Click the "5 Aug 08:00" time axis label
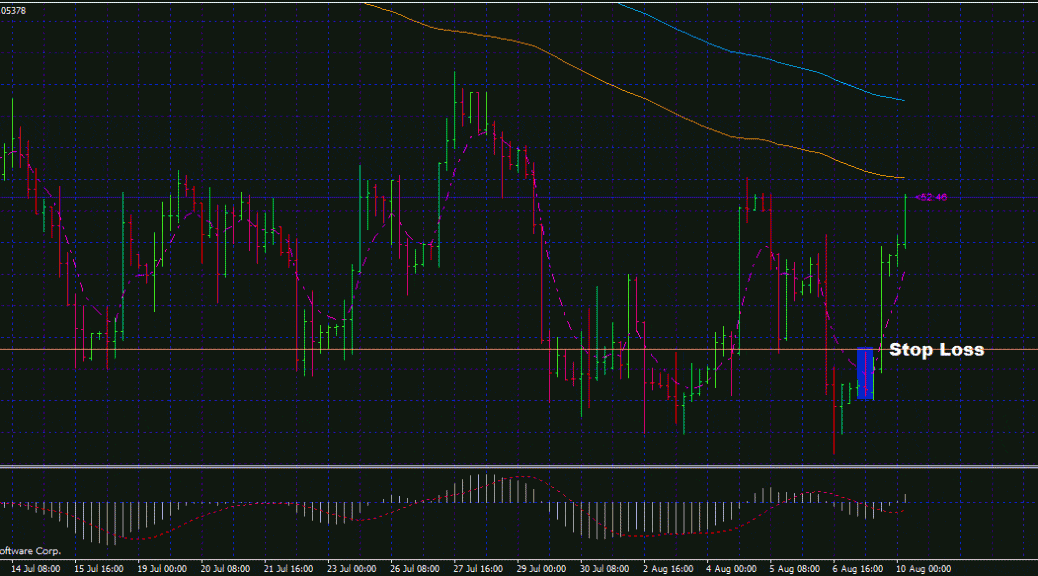 pyautogui.click(x=794, y=569)
